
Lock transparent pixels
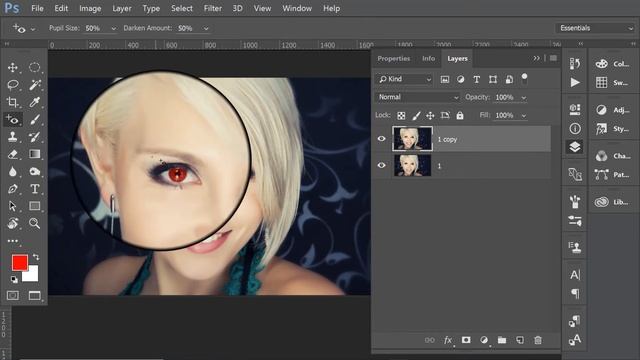tap(401, 116)
